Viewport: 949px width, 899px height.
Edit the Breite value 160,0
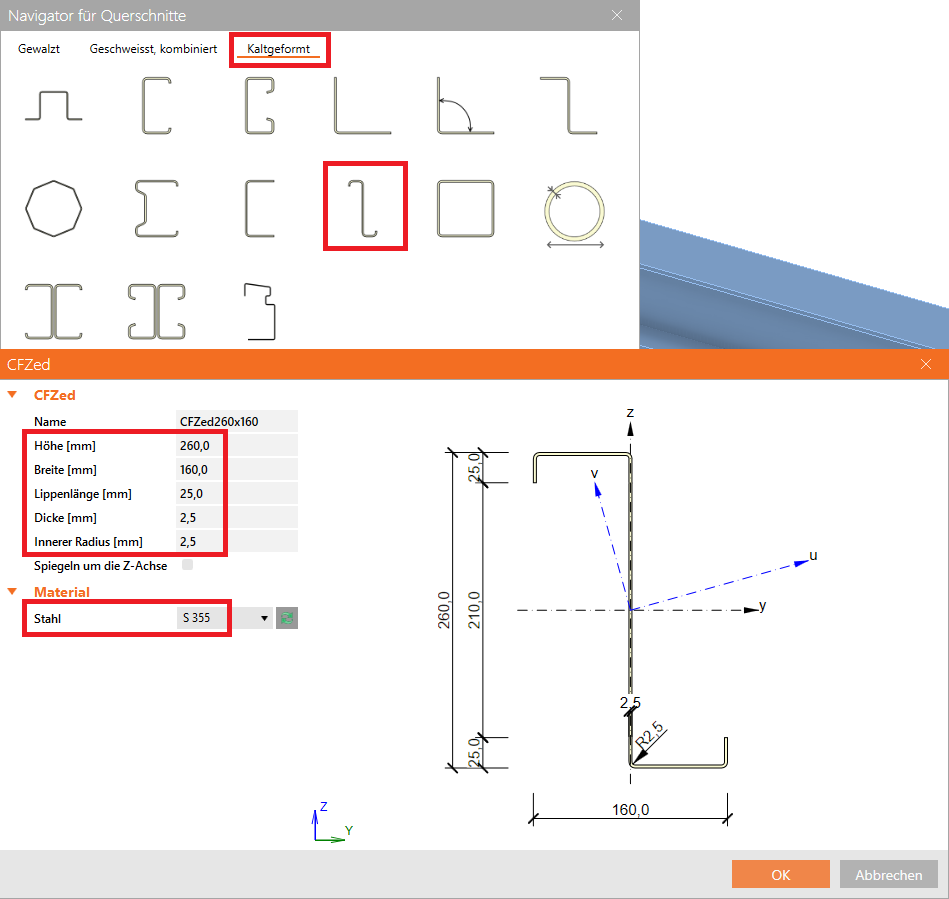point(237,470)
